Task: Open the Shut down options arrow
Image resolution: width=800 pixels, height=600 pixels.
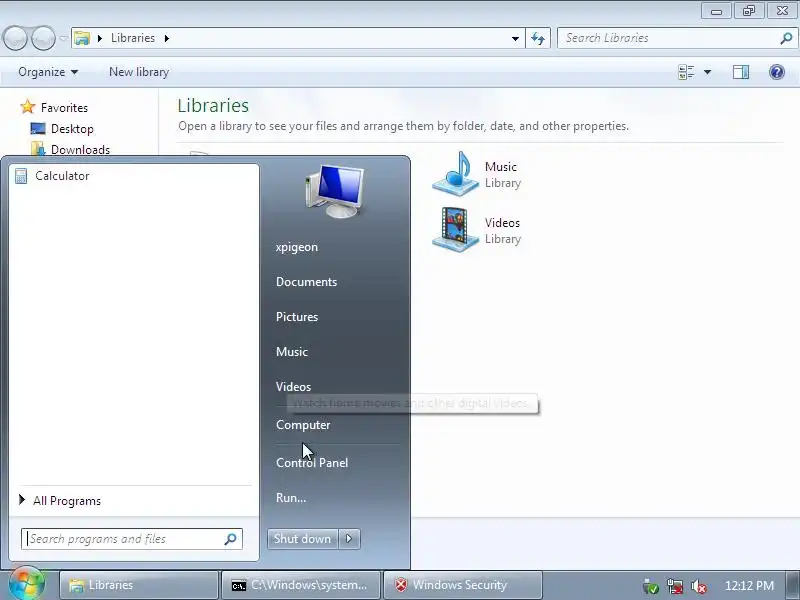Action: (x=349, y=539)
